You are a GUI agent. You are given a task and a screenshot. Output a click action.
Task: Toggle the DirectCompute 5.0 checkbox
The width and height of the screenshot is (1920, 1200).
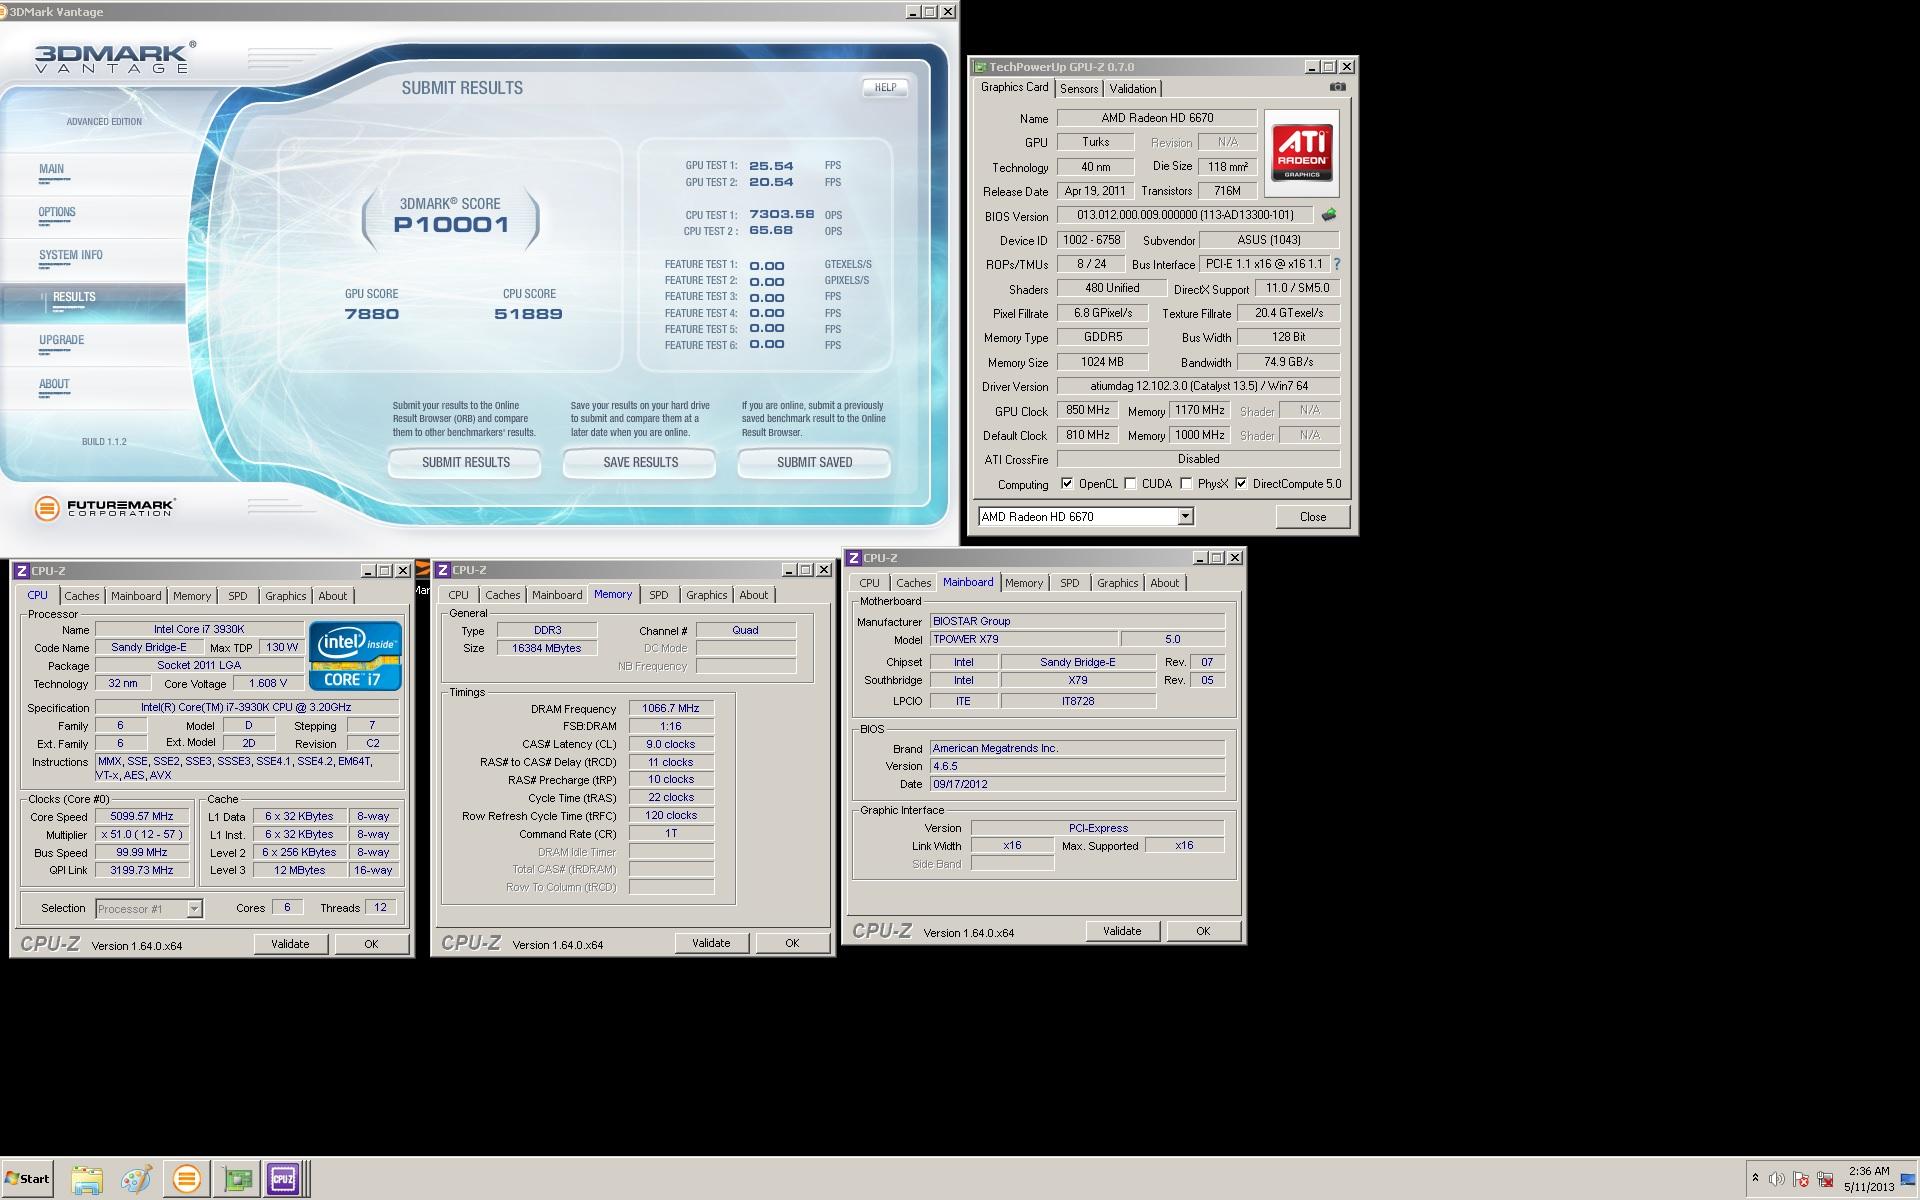(1241, 484)
